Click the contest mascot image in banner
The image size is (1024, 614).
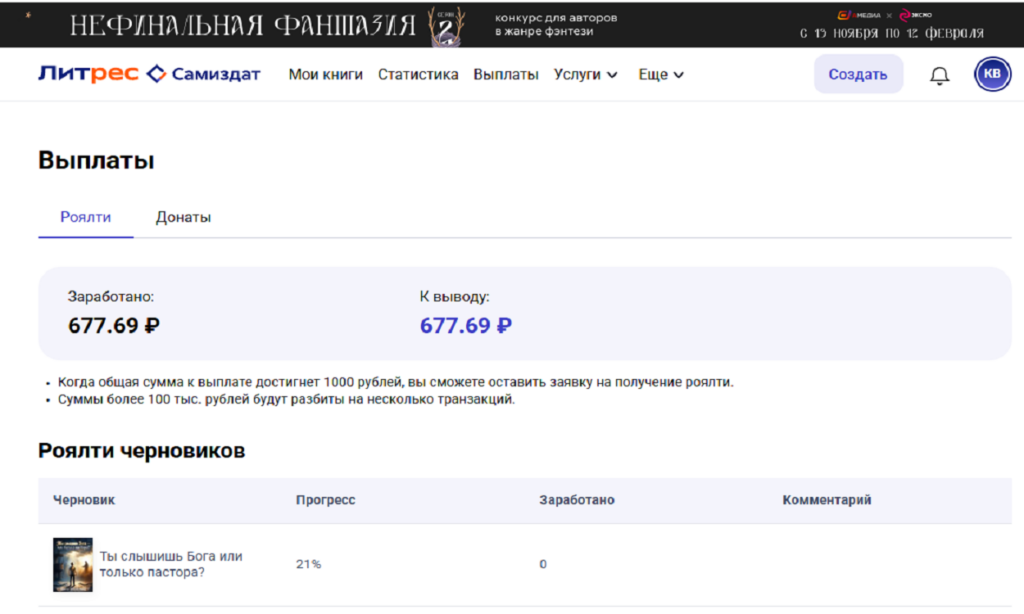pos(446,26)
